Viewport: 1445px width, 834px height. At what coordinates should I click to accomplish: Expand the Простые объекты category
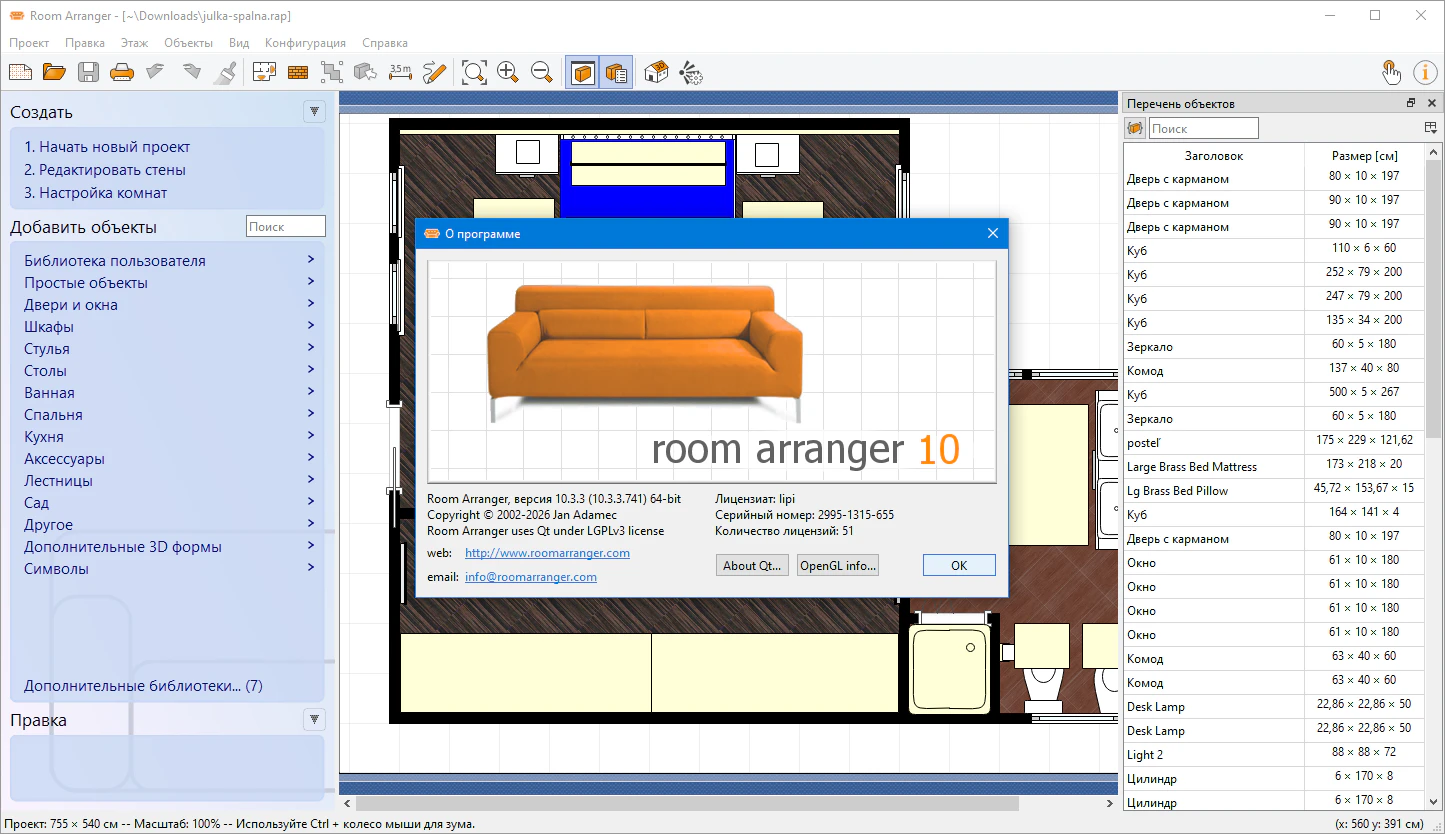169,283
